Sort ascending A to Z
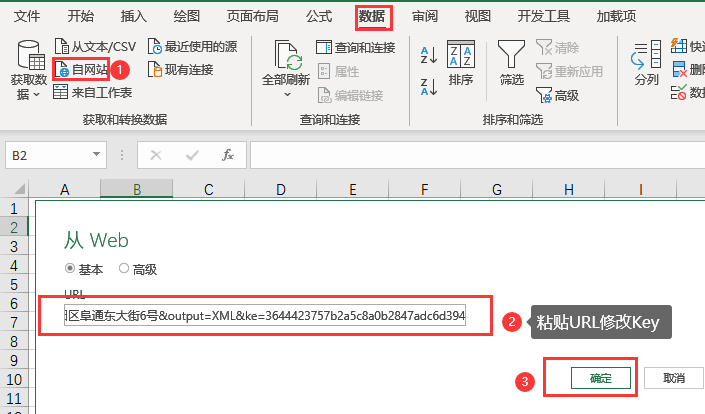The image size is (705, 414). (428, 55)
